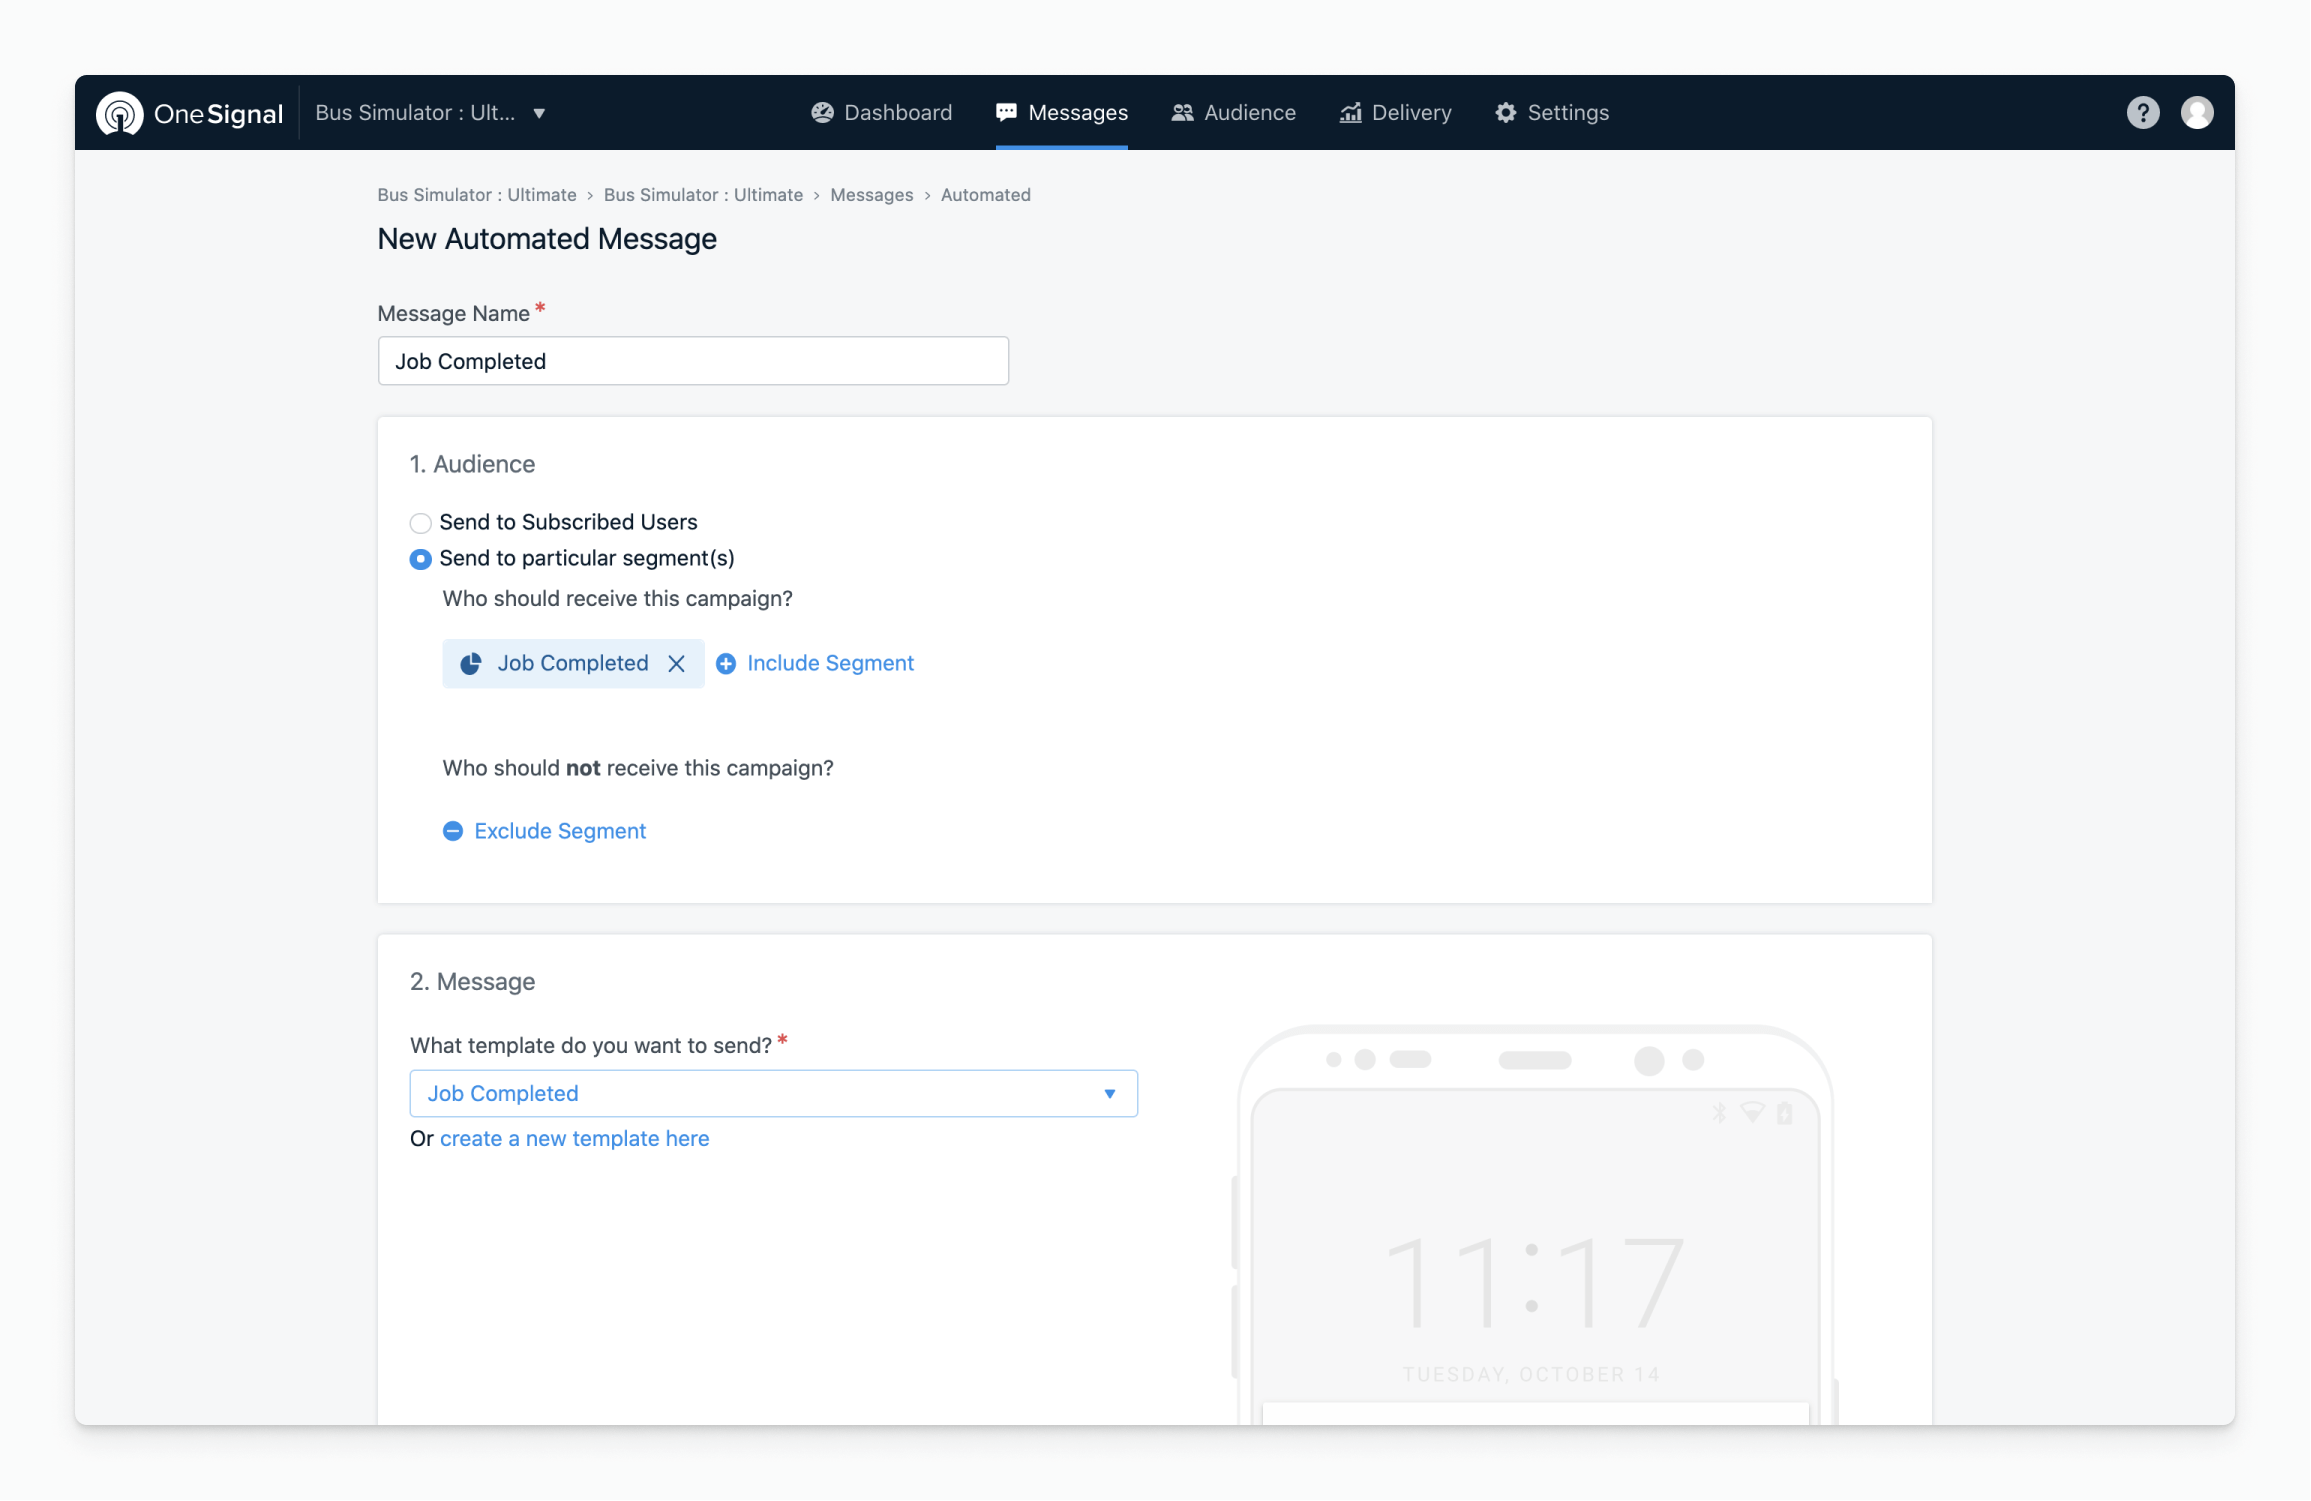This screenshot has height=1501, width=2311.
Task: Open the Dashboard via its gauge icon
Action: point(822,112)
